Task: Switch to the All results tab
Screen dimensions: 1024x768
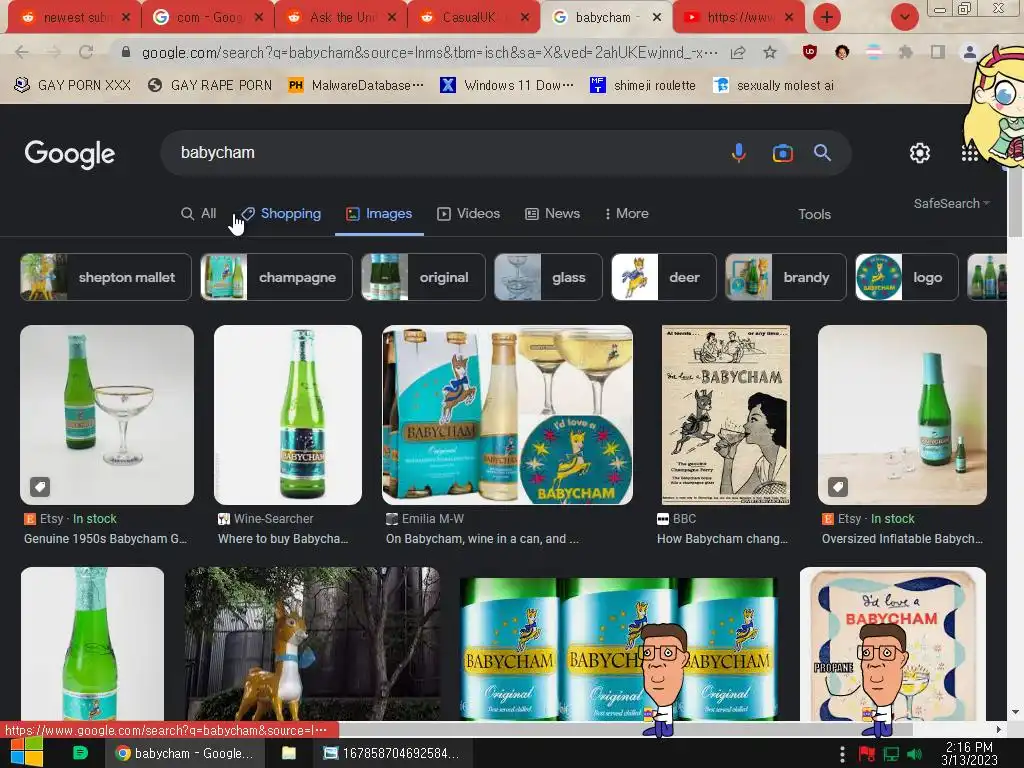Action: 199,214
